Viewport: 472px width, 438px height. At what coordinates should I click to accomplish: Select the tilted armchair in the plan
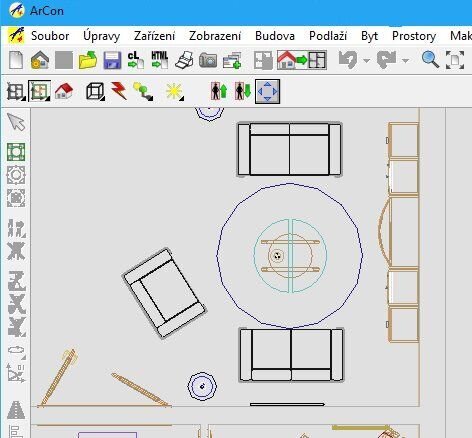click(164, 293)
